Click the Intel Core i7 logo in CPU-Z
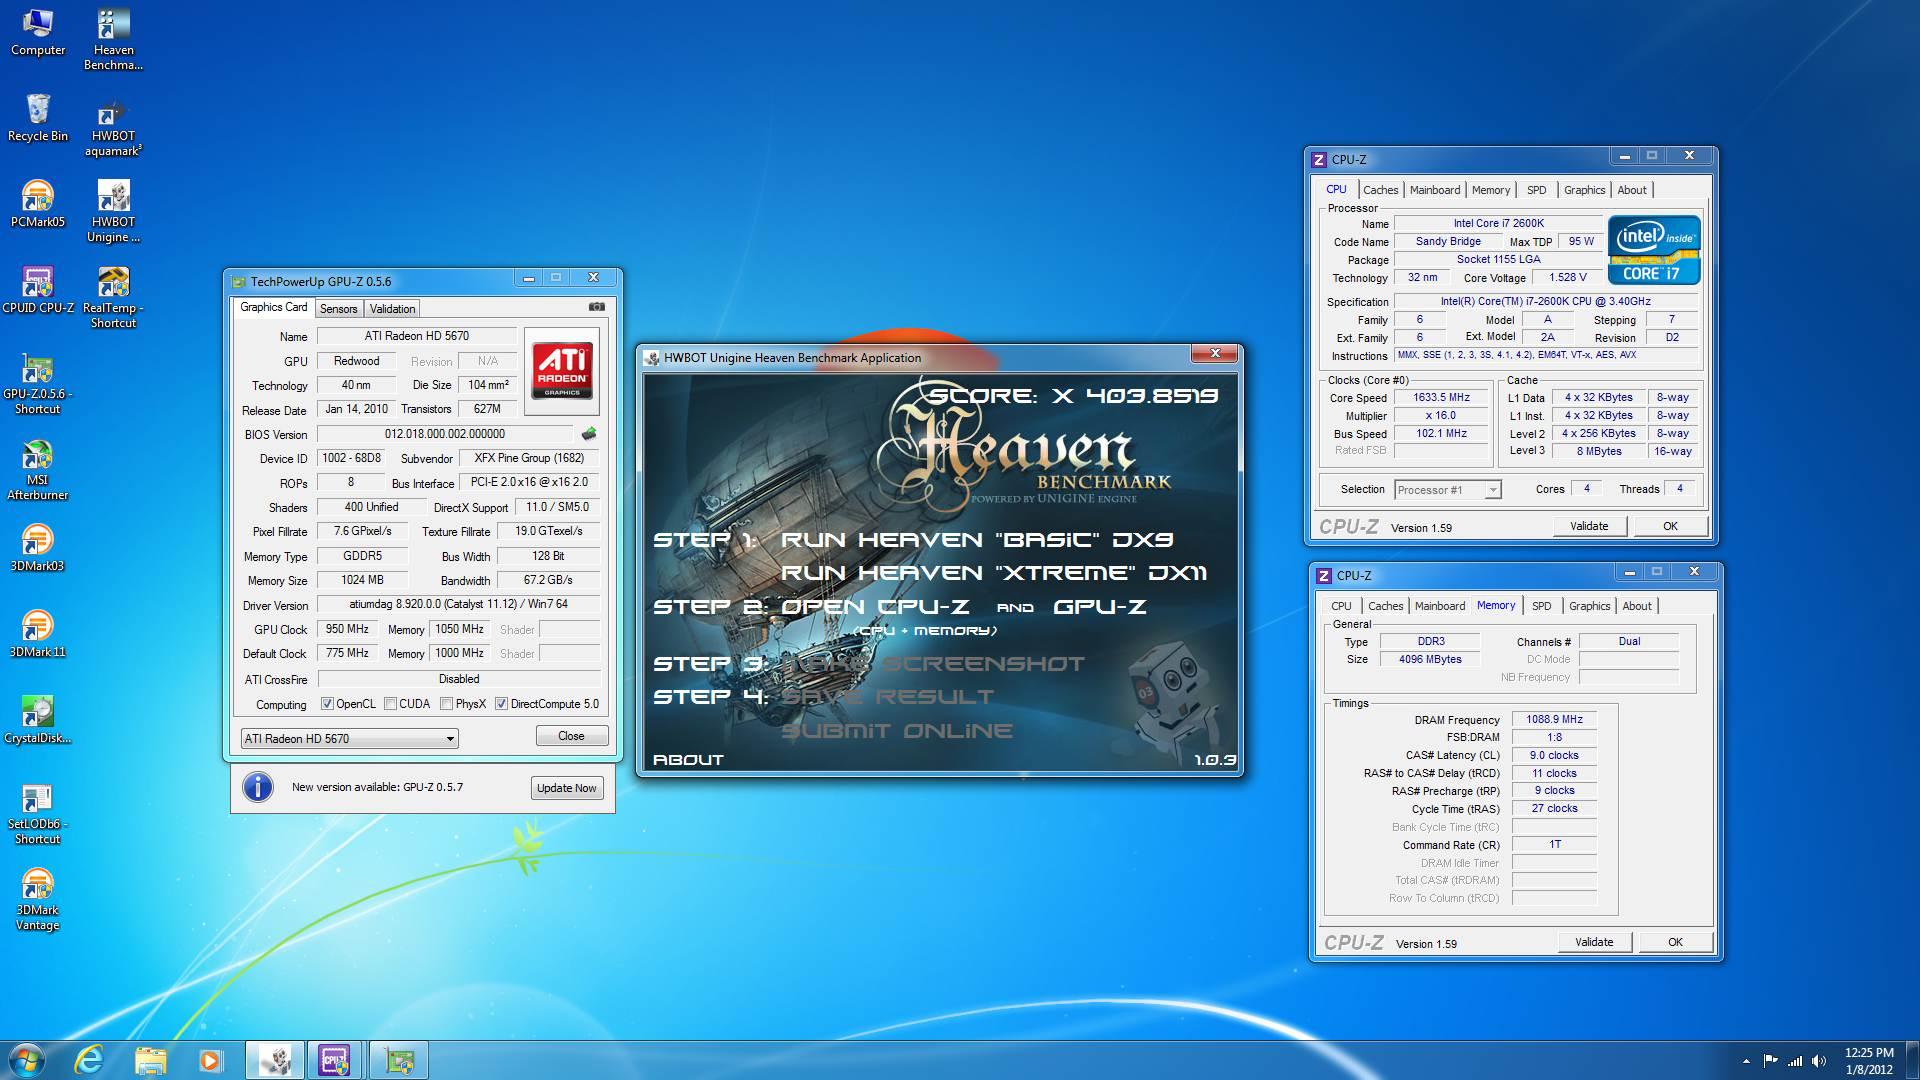Screen dimensions: 1920x1080 click(1654, 249)
